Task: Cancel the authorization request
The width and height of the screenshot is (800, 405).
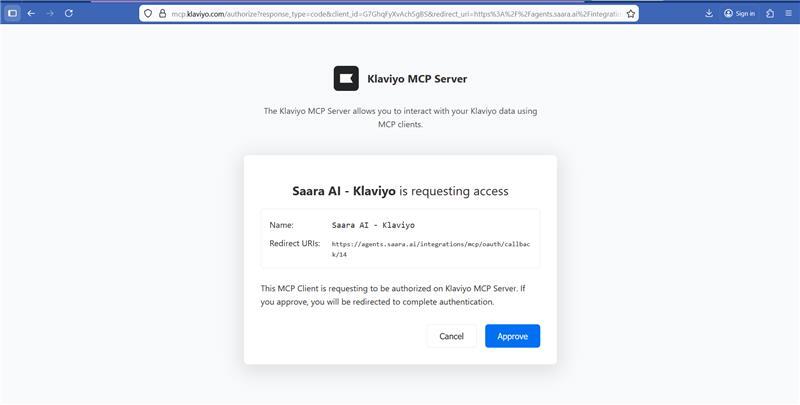Action: (x=451, y=336)
